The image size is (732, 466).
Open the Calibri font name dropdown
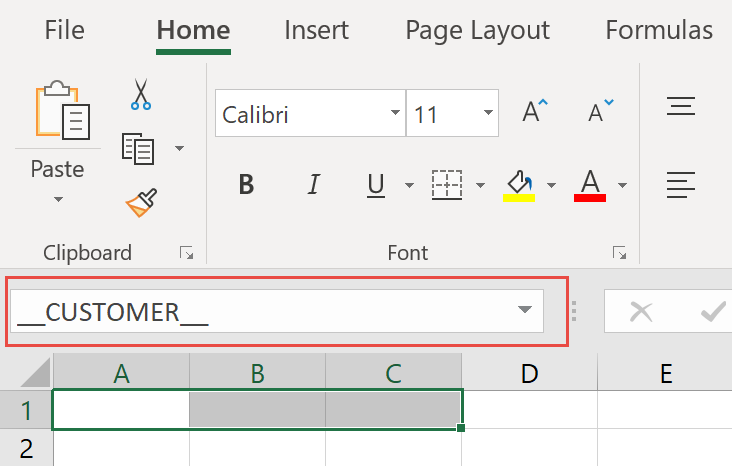coord(395,113)
